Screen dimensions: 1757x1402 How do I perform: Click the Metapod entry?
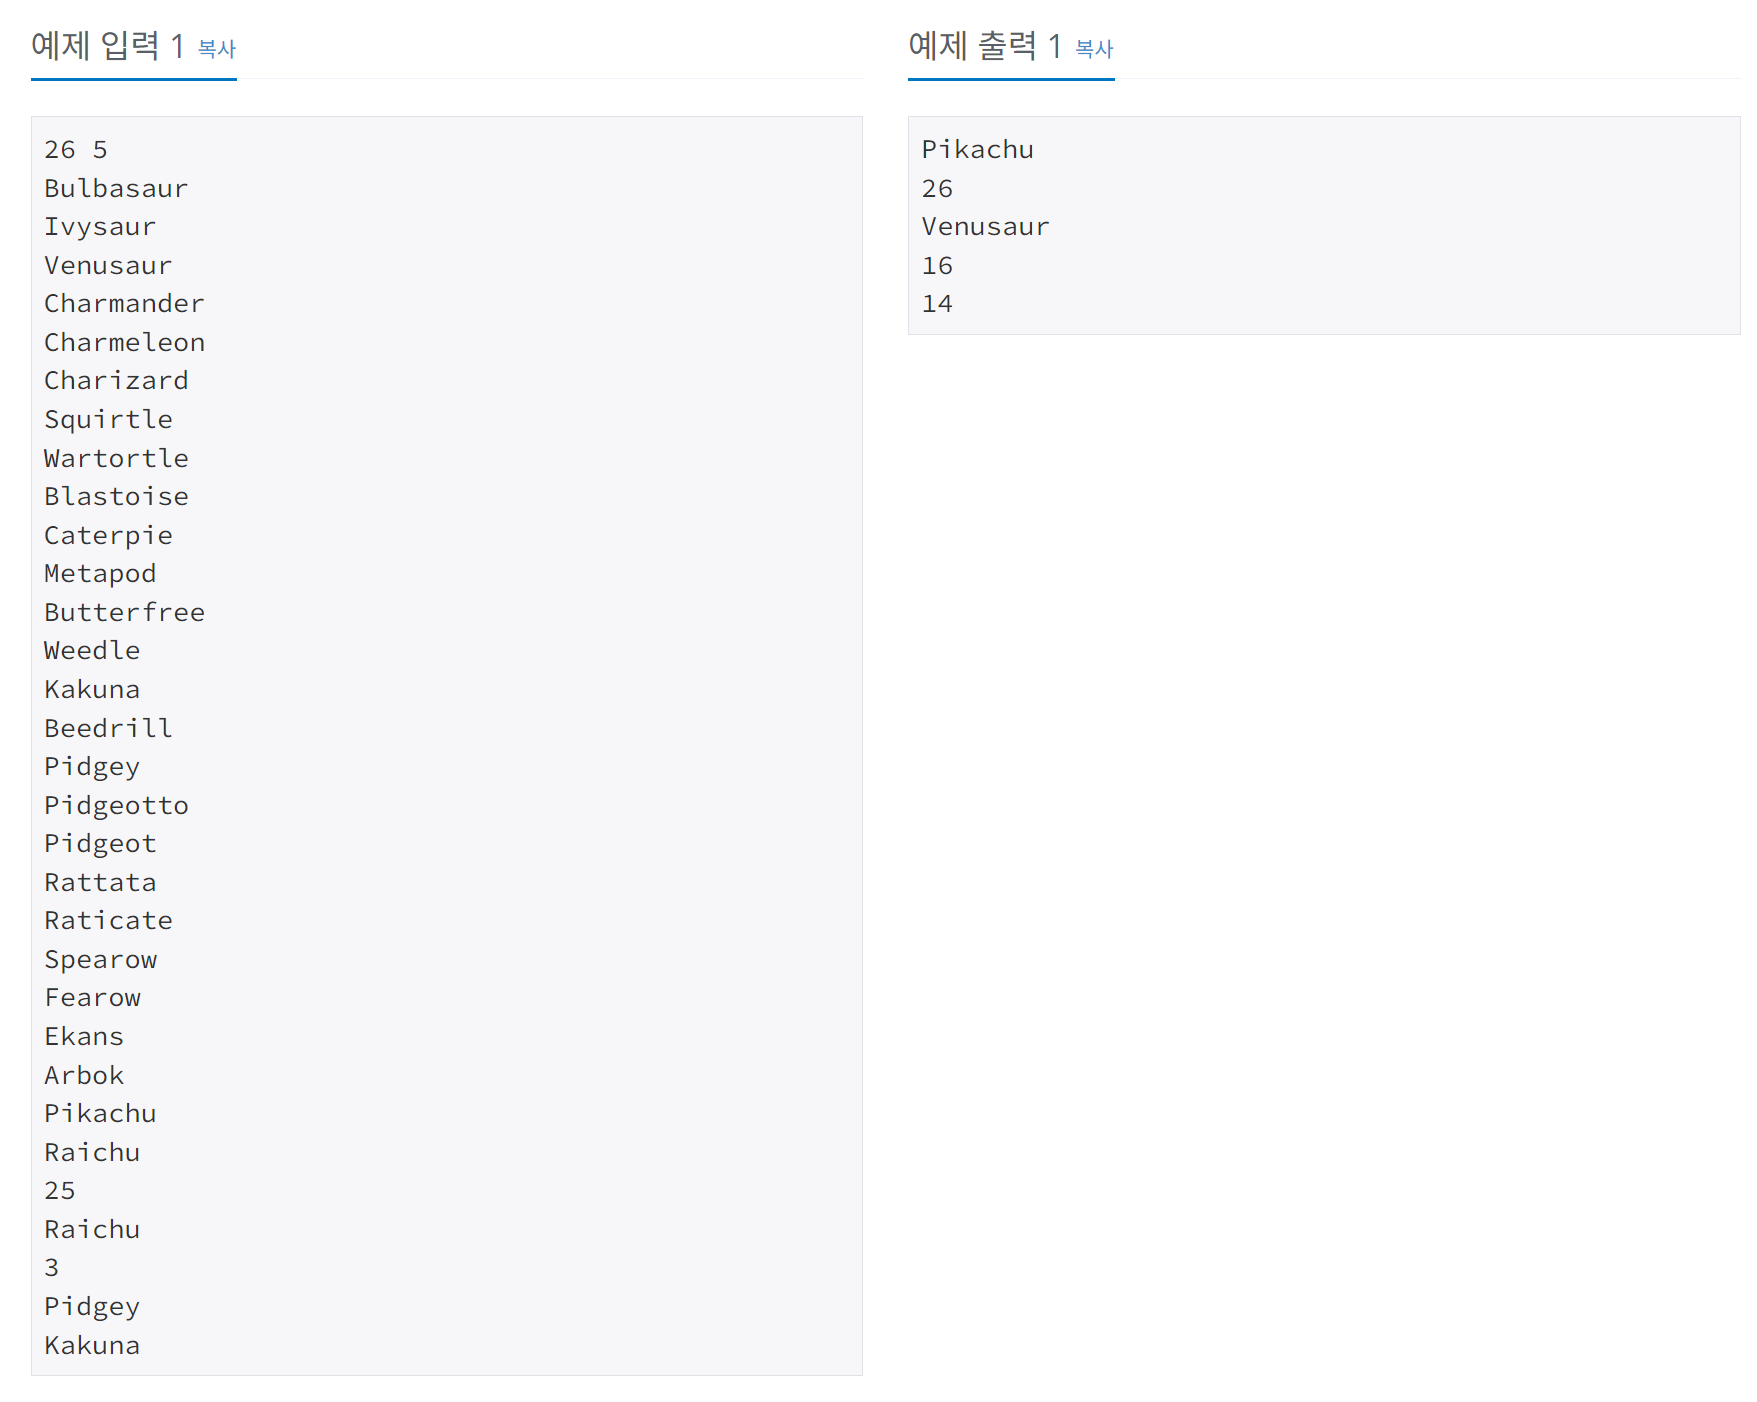[100, 574]
